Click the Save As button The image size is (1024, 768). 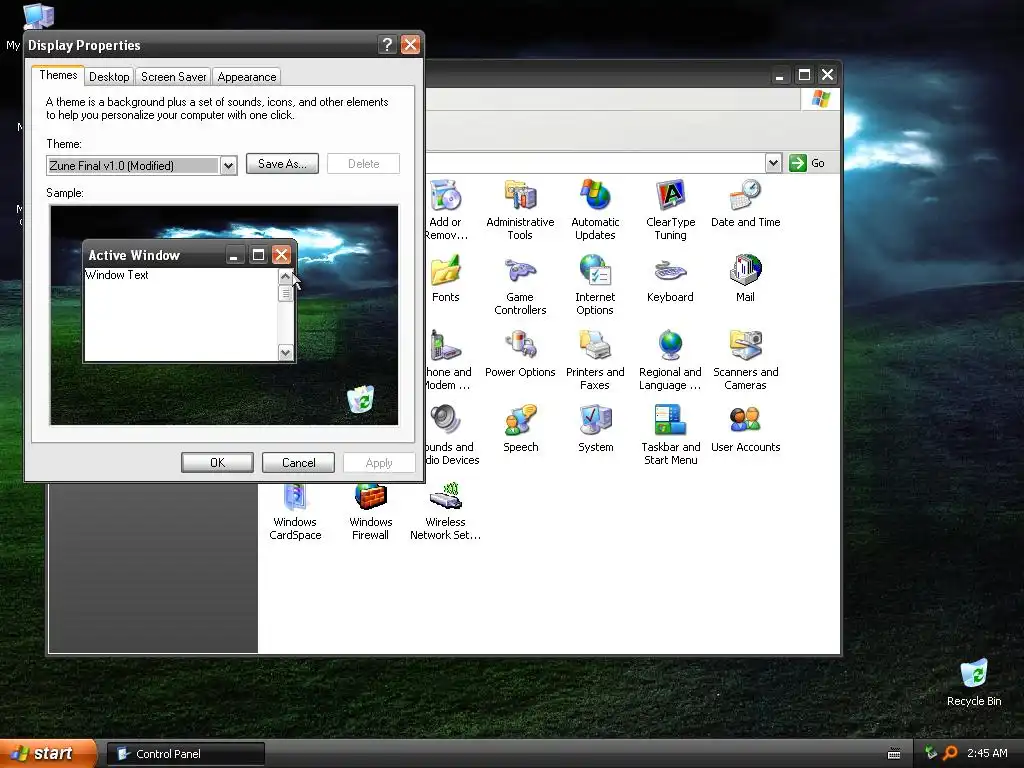pos(282,164)
